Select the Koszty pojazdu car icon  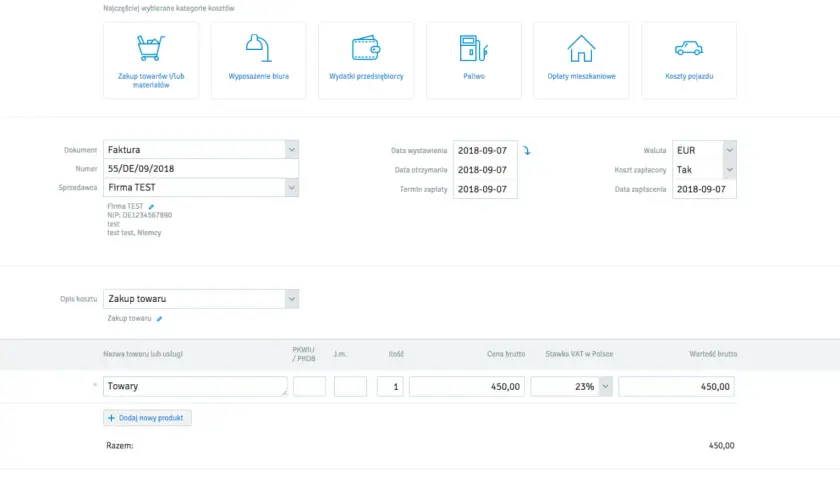tap(689, 48)
